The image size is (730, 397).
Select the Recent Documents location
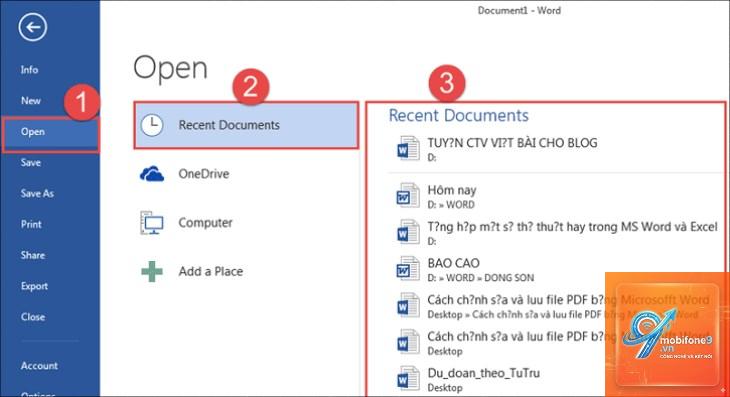click(246, 125)
